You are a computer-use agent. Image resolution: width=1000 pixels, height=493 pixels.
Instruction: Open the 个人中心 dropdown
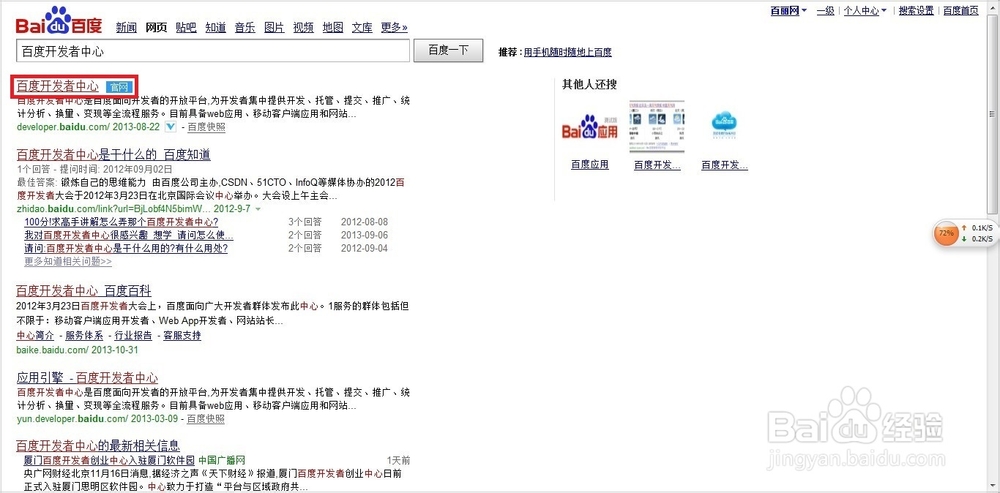pyautogui.click(x=865, y=11)
